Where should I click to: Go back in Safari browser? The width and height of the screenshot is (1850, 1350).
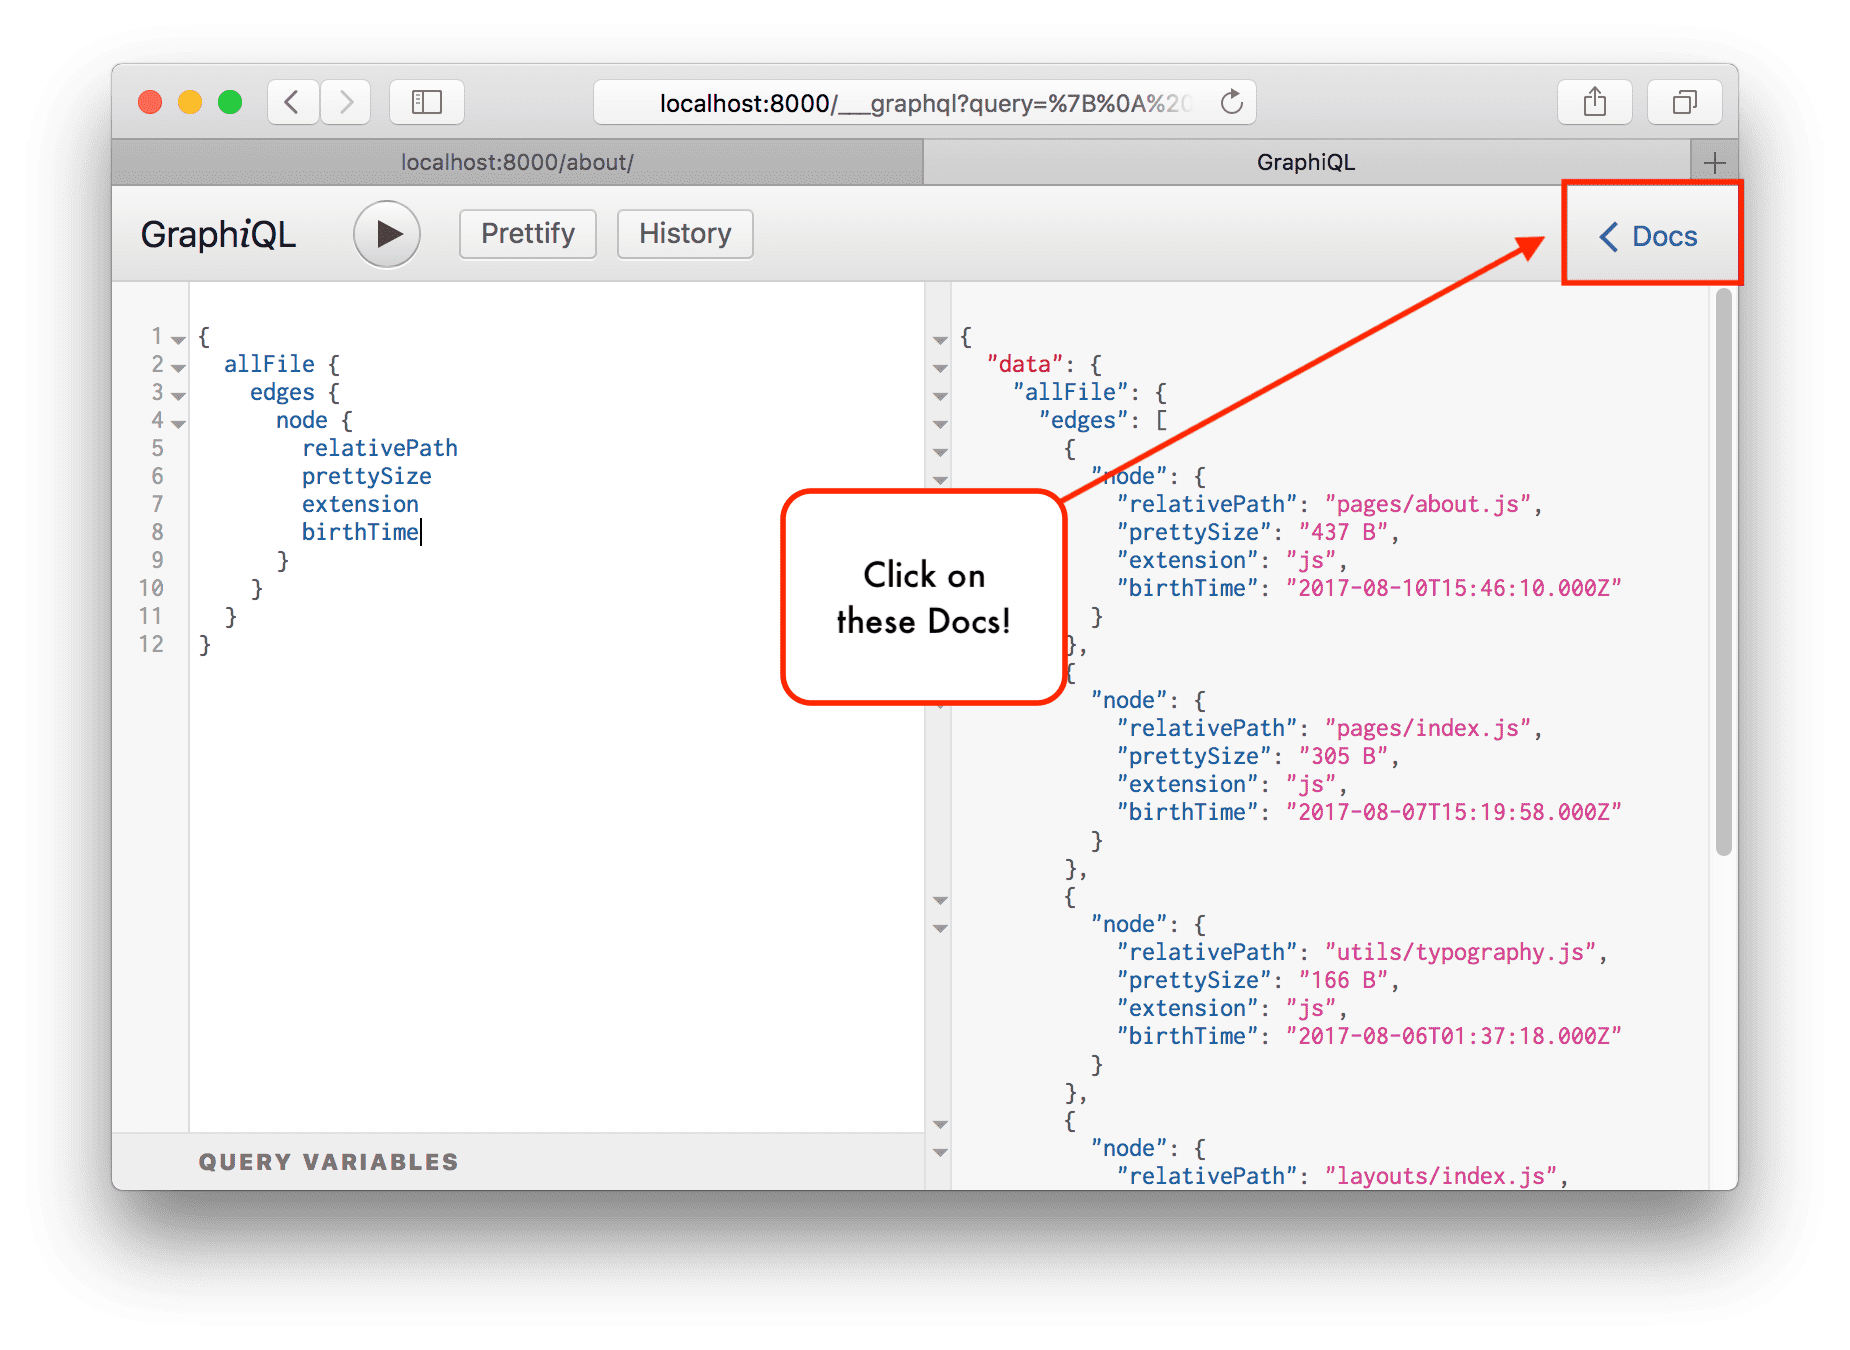(x=293, y=102)
